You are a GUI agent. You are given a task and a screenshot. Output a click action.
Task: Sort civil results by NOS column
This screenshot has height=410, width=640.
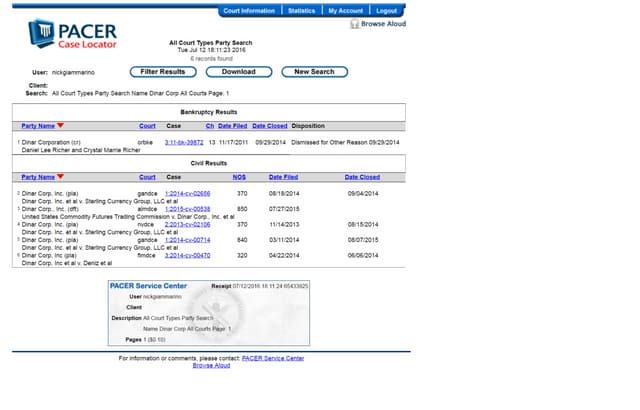click(240, 177)
